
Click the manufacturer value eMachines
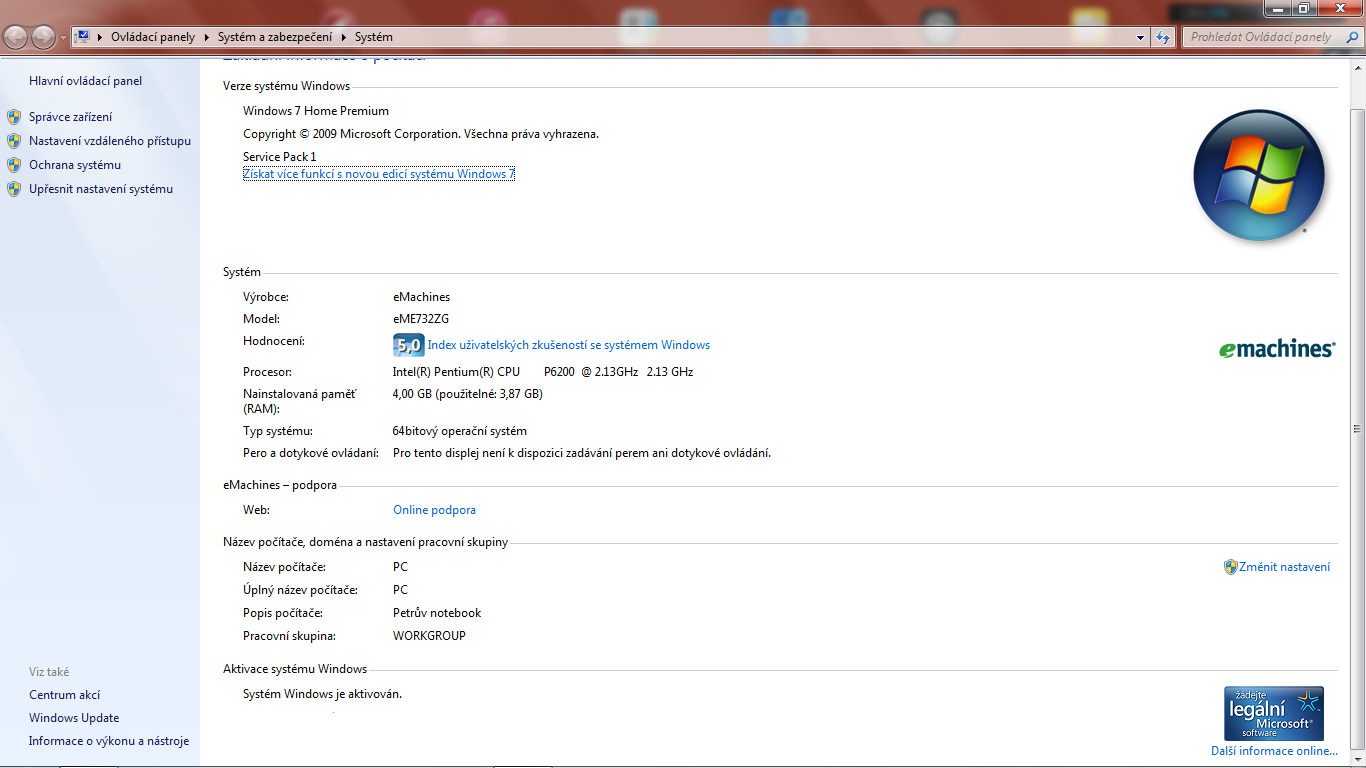(422, 297)
